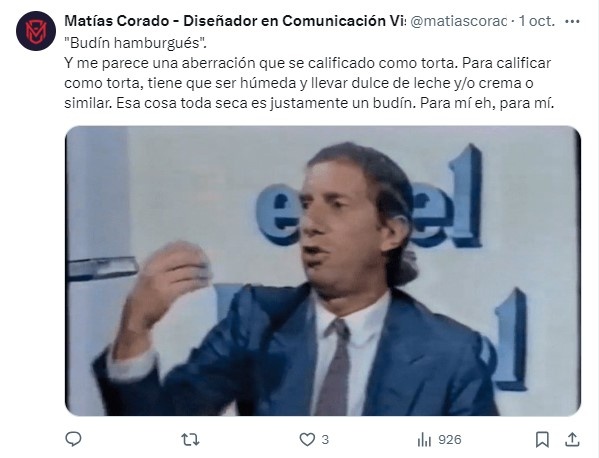The width and height of the screenshot is (599, 458).
Task: Click the 926 views count
Action: 450,440
